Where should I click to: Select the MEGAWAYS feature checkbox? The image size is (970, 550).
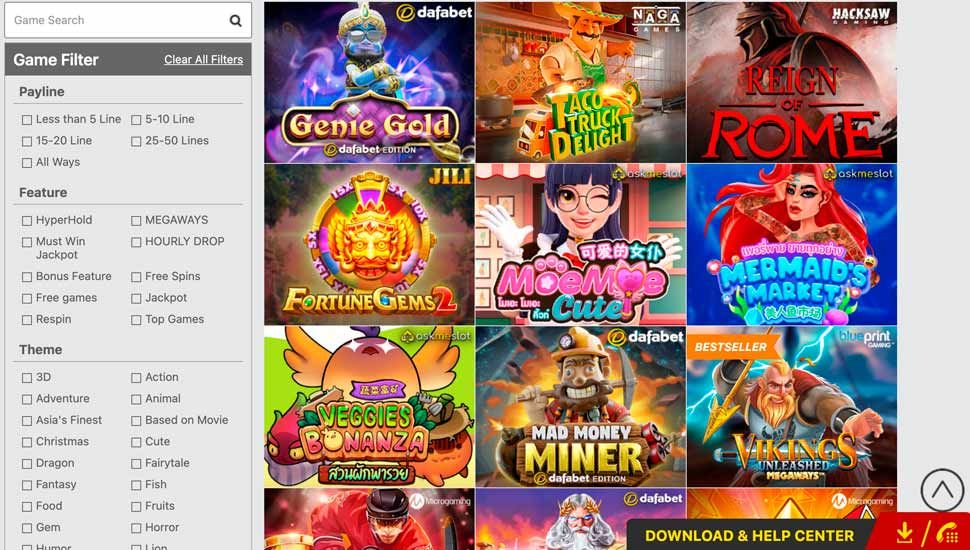click(x=136, y=221)
